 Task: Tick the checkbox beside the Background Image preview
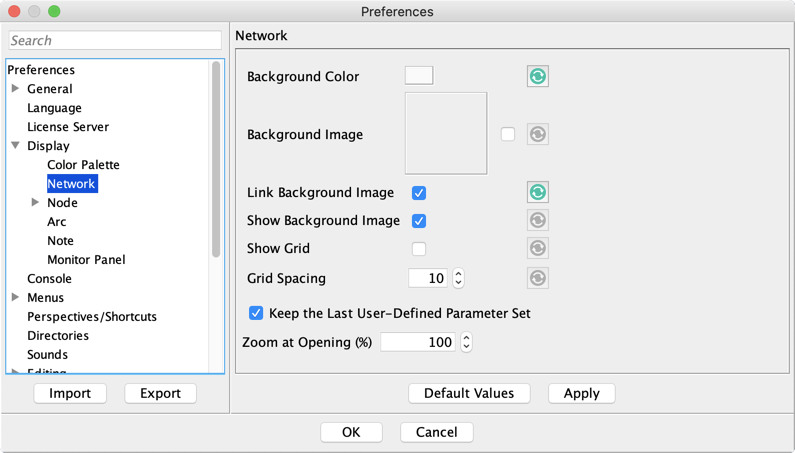click(x=508, y=134)
